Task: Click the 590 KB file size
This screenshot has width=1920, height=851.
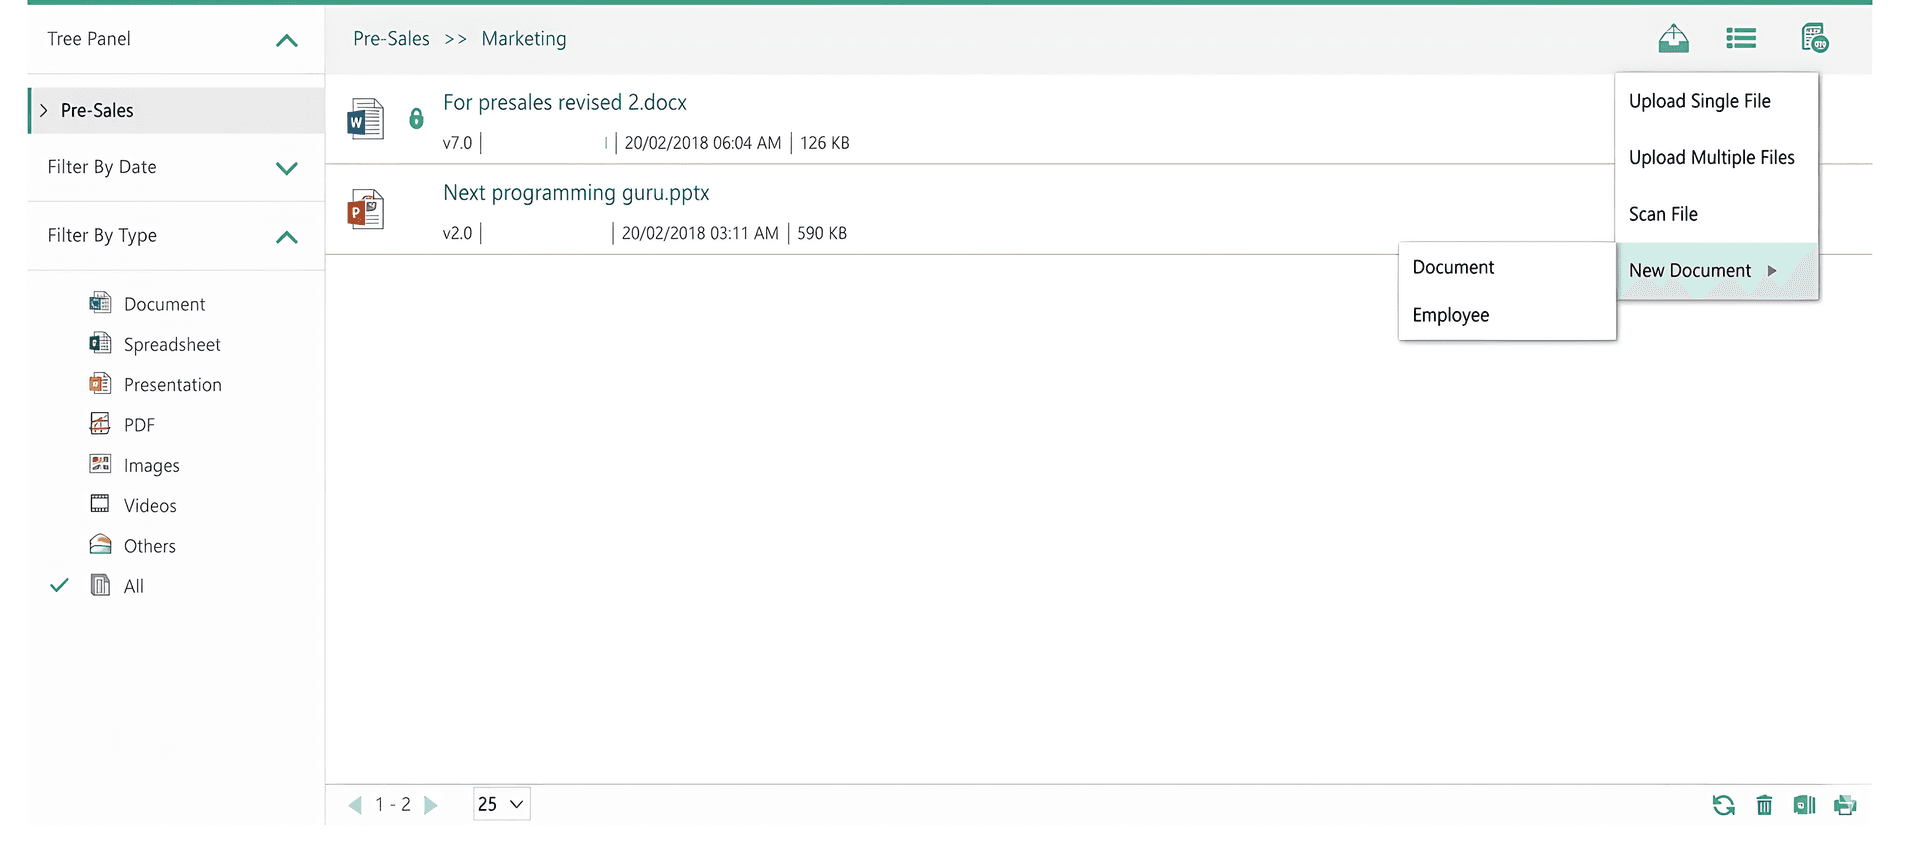Action: 822,233
